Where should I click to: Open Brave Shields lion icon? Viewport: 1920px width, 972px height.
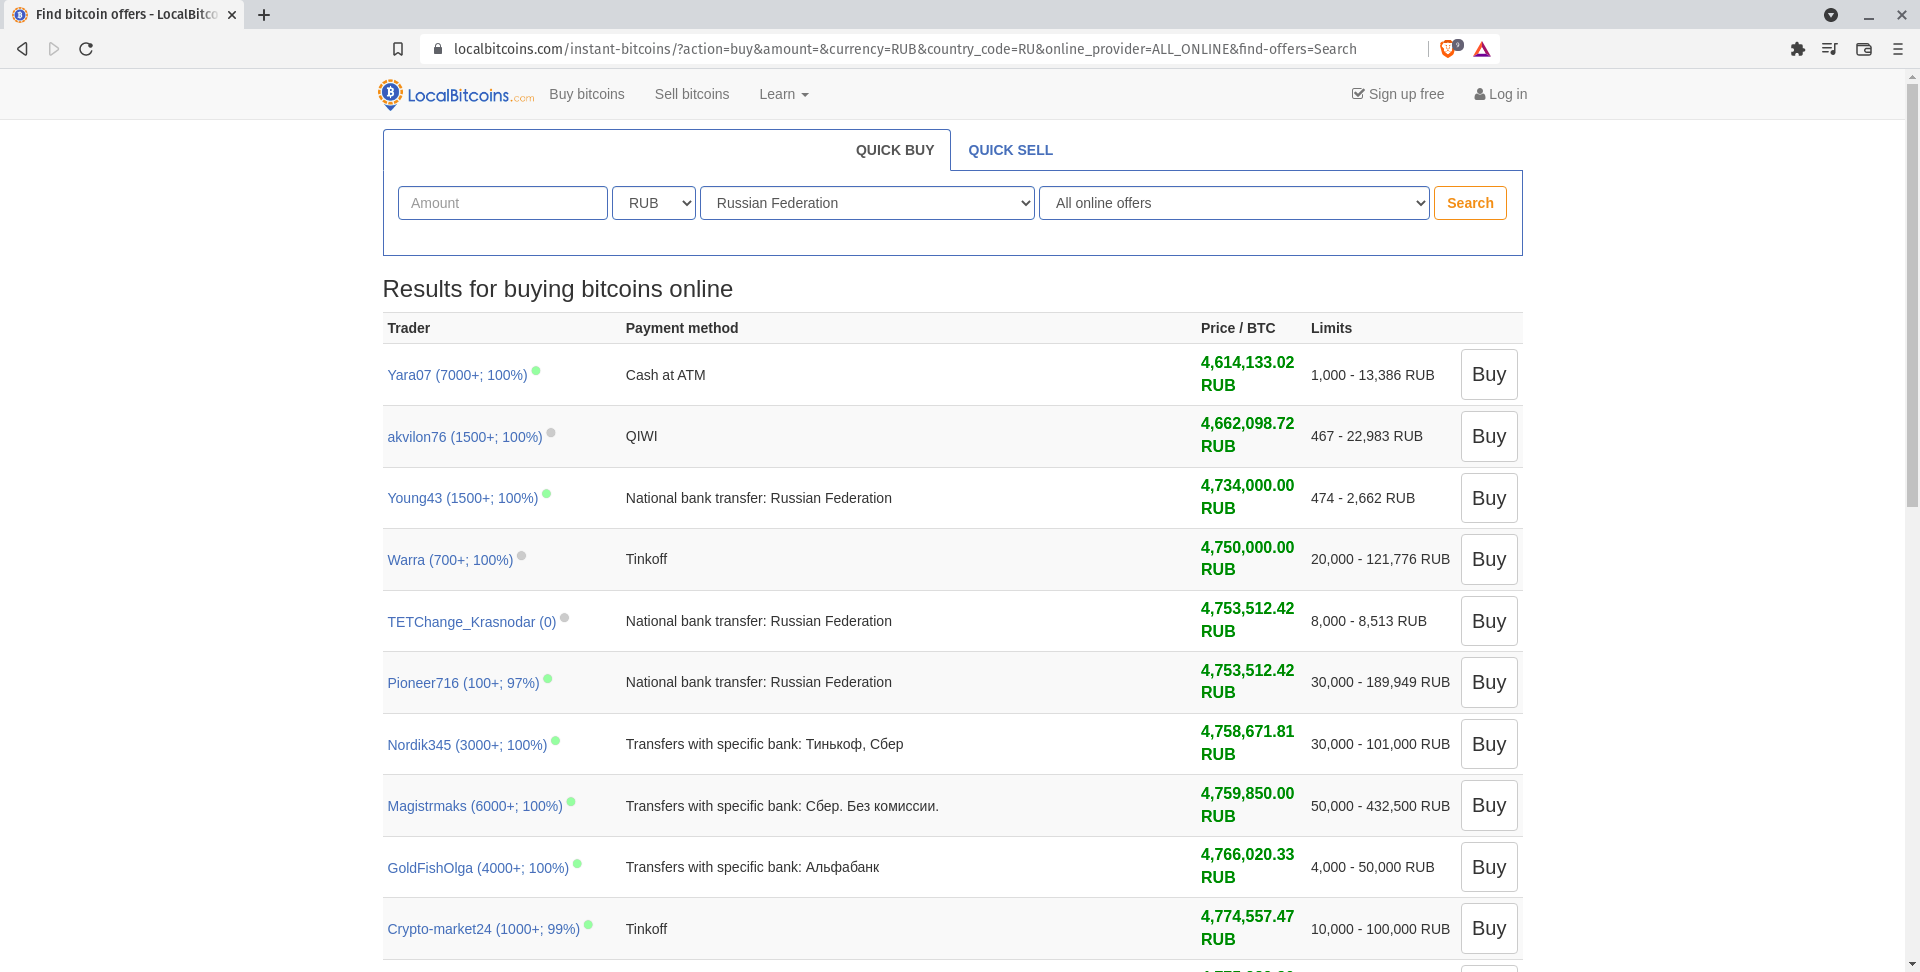1448,49
